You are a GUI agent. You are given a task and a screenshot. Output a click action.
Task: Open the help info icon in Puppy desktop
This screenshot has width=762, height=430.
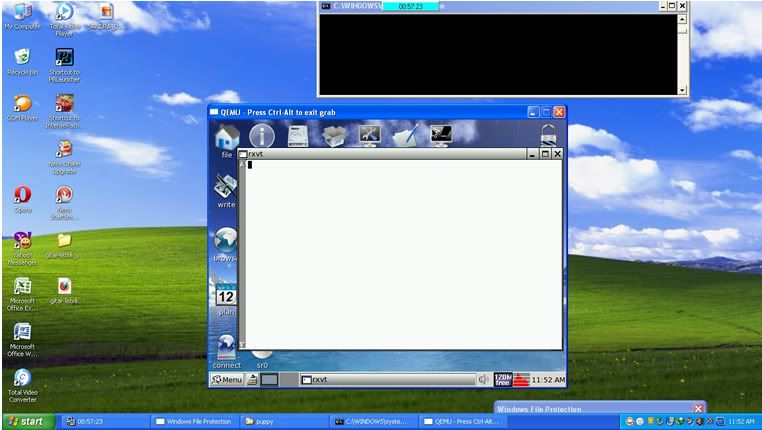[x=262, y=136]
